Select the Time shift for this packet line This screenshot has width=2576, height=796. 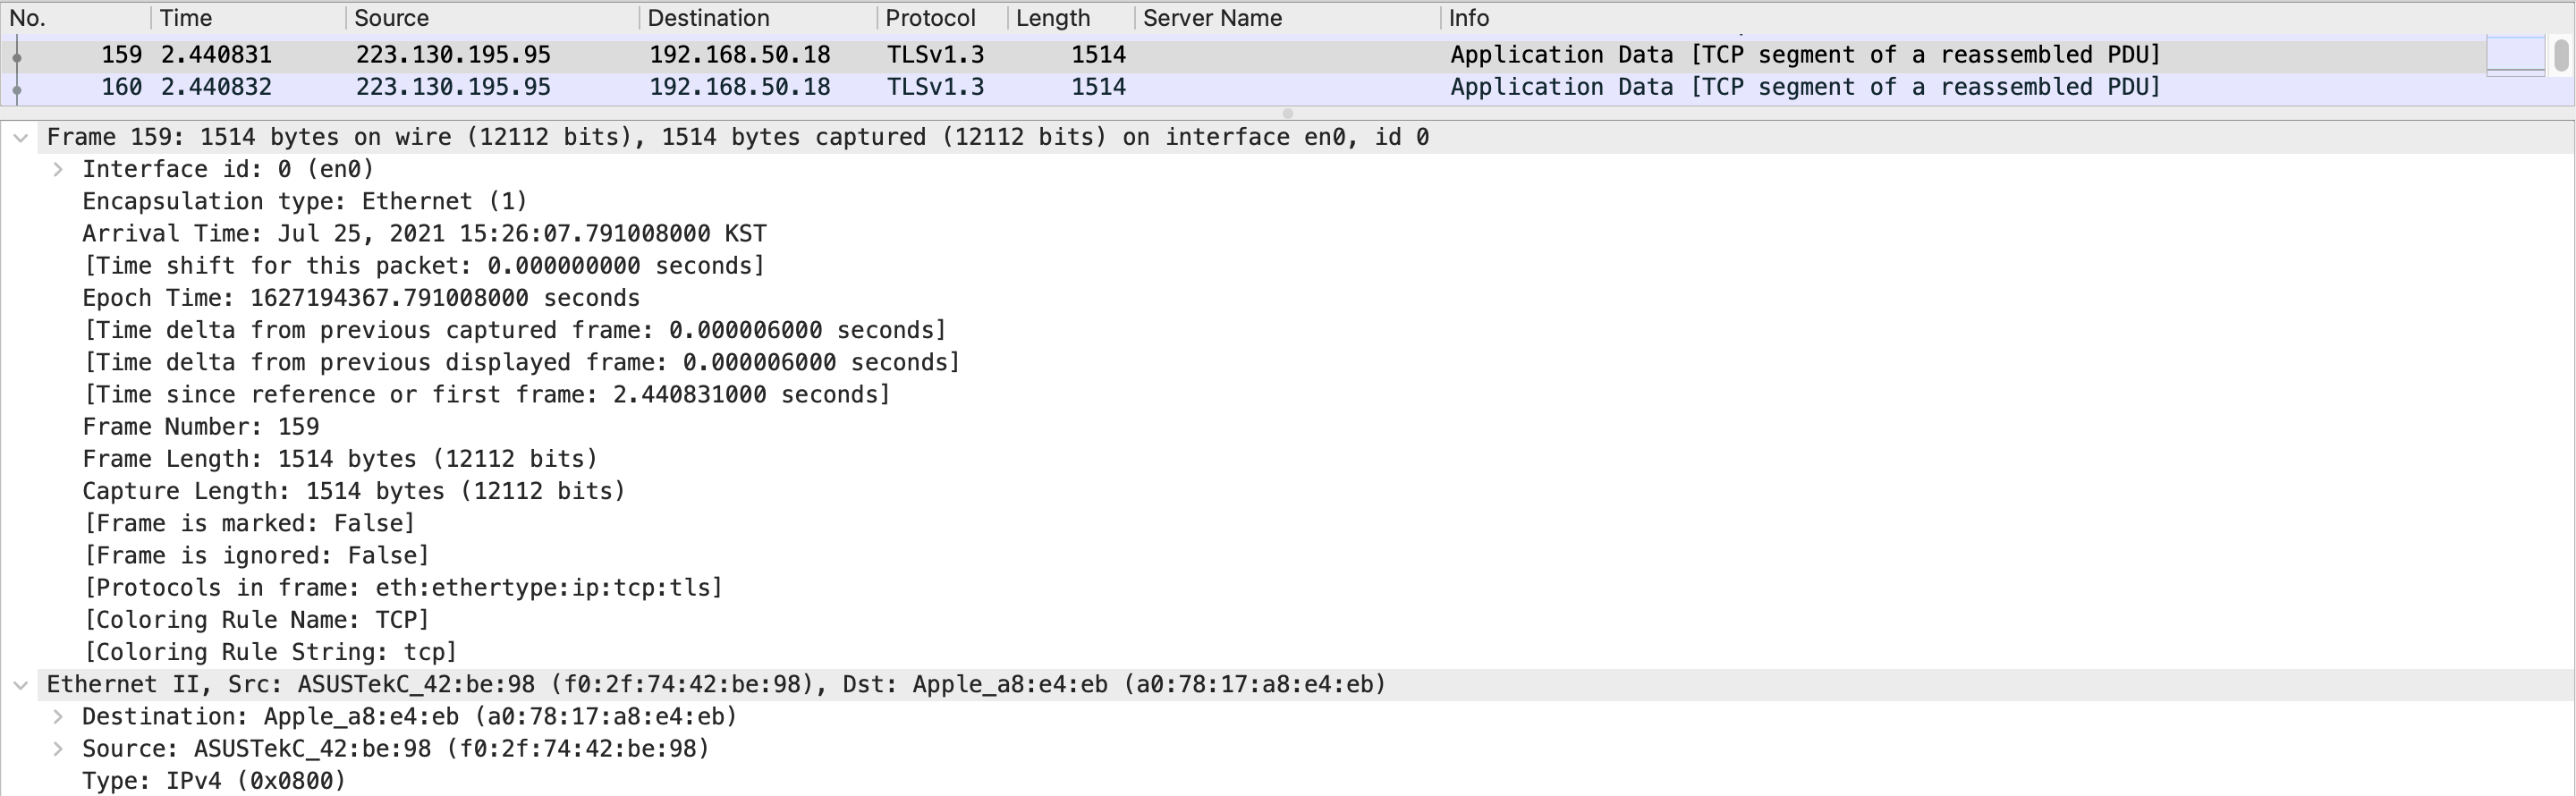point(424,266)
